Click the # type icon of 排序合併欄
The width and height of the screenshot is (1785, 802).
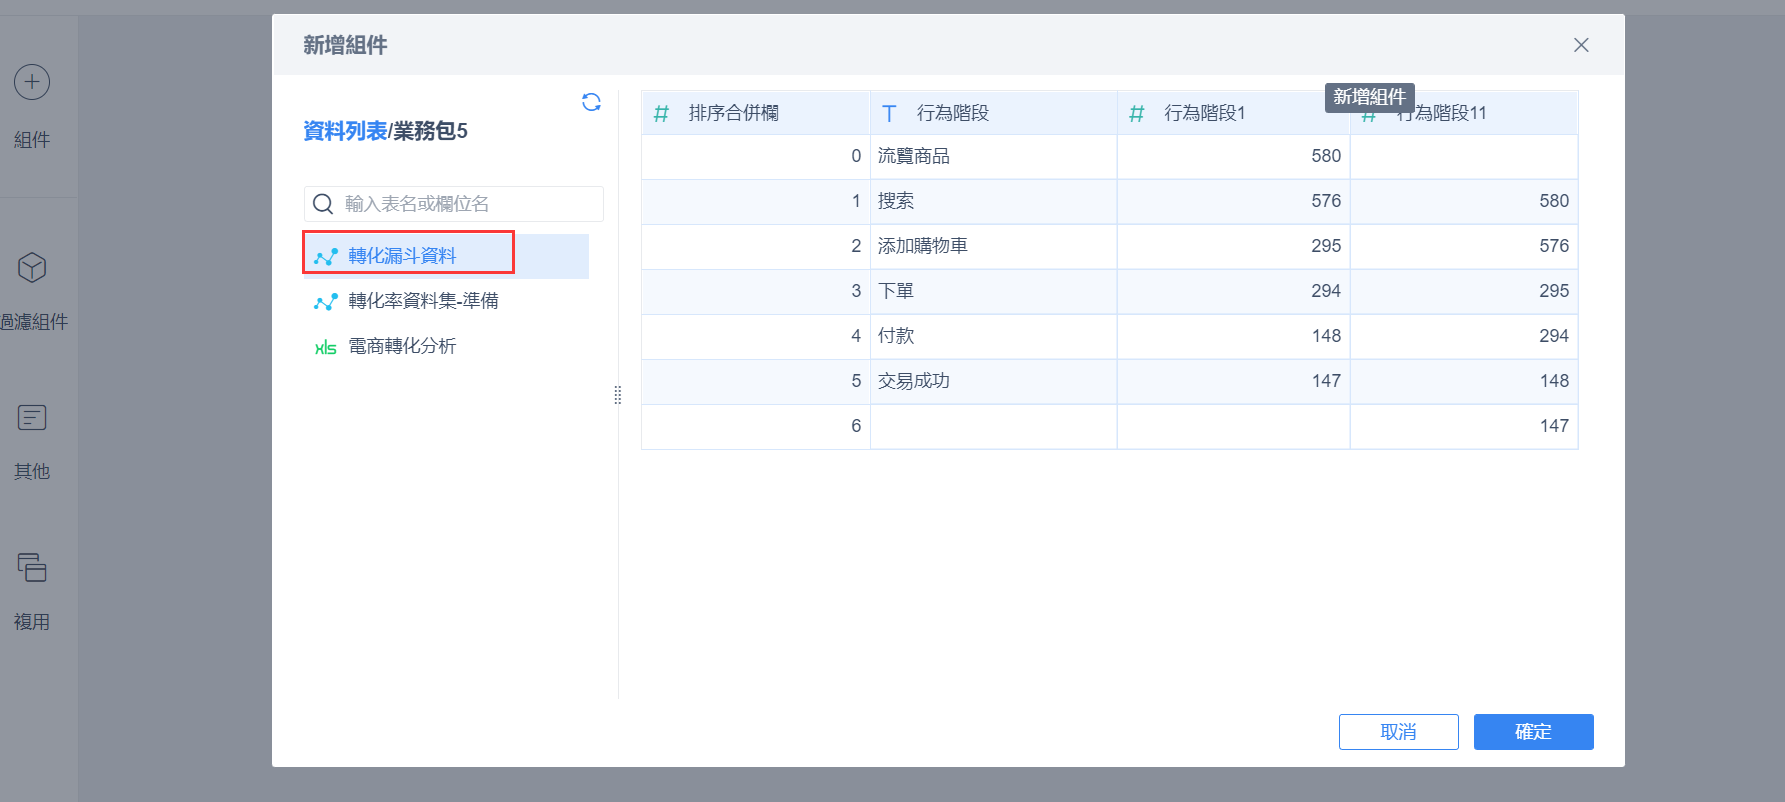pyautogui.click(x=661, y=114)
